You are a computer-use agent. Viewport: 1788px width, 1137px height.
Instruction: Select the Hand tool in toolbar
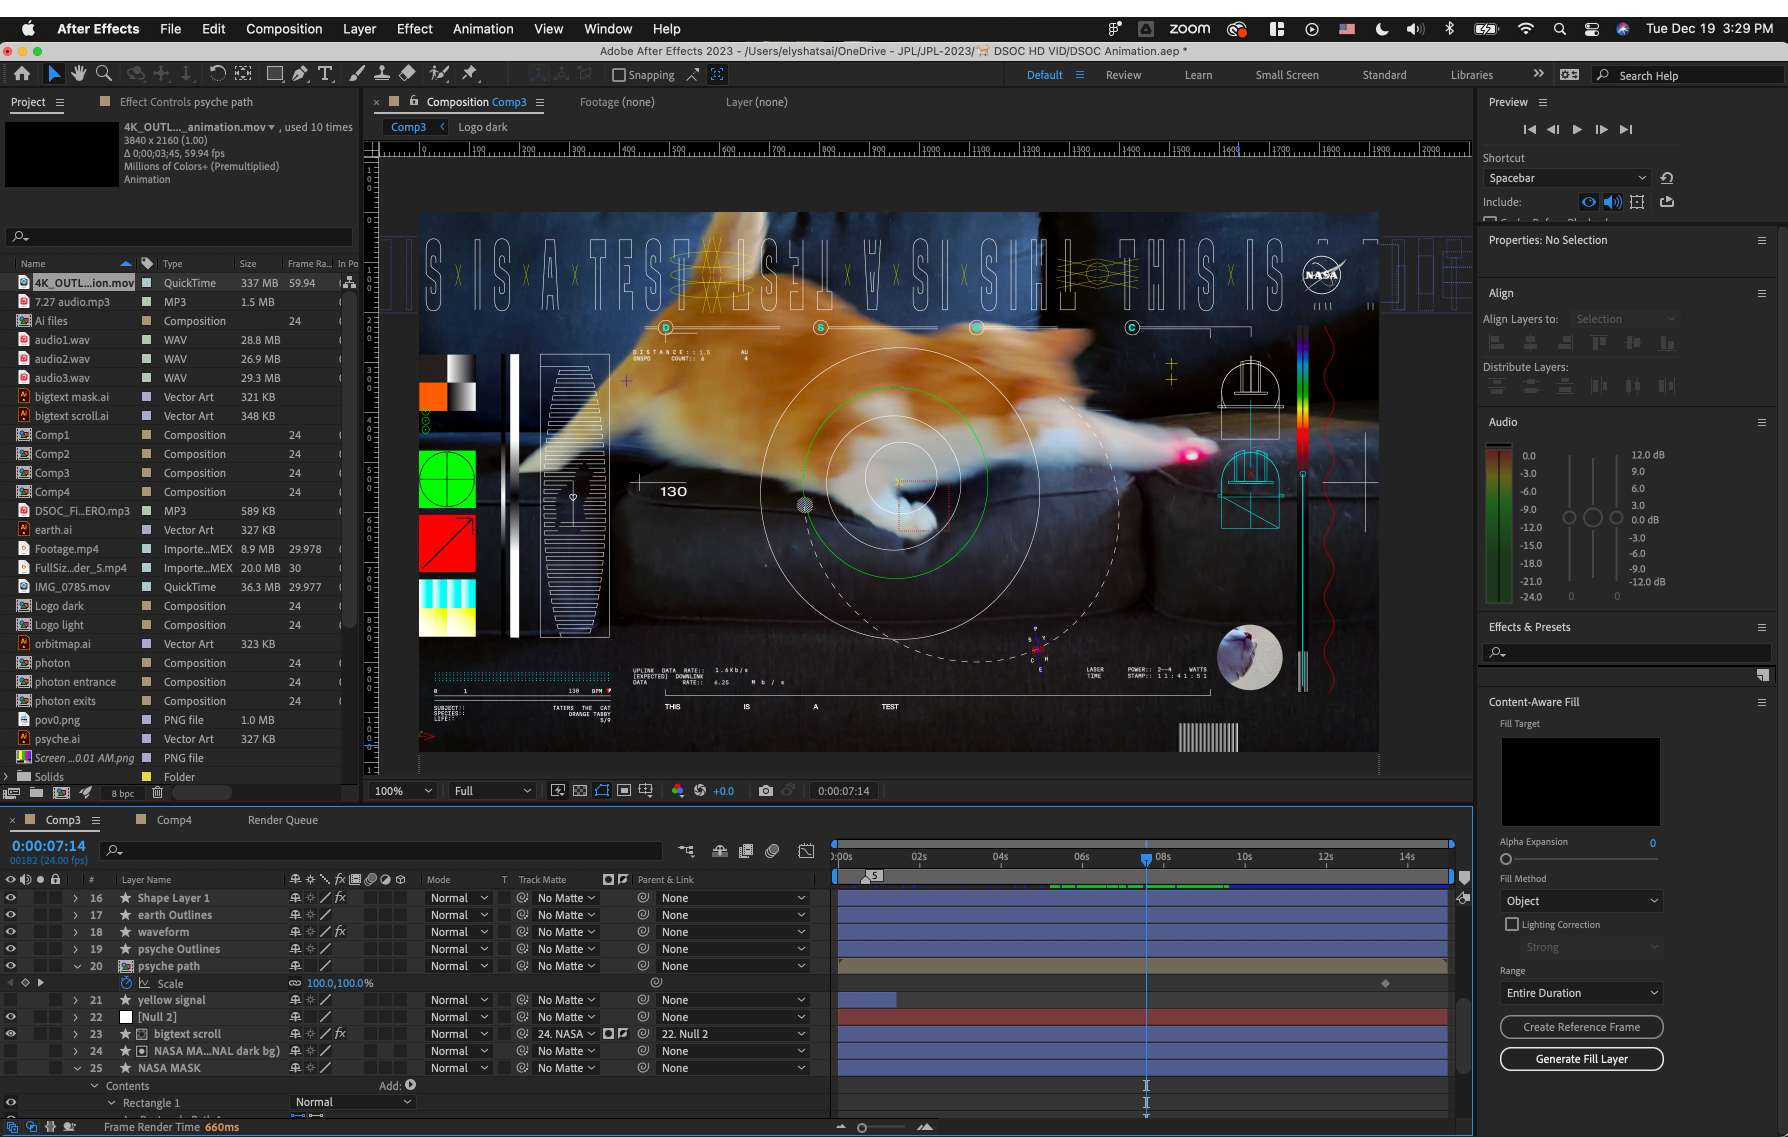click(x=78, y=74)
